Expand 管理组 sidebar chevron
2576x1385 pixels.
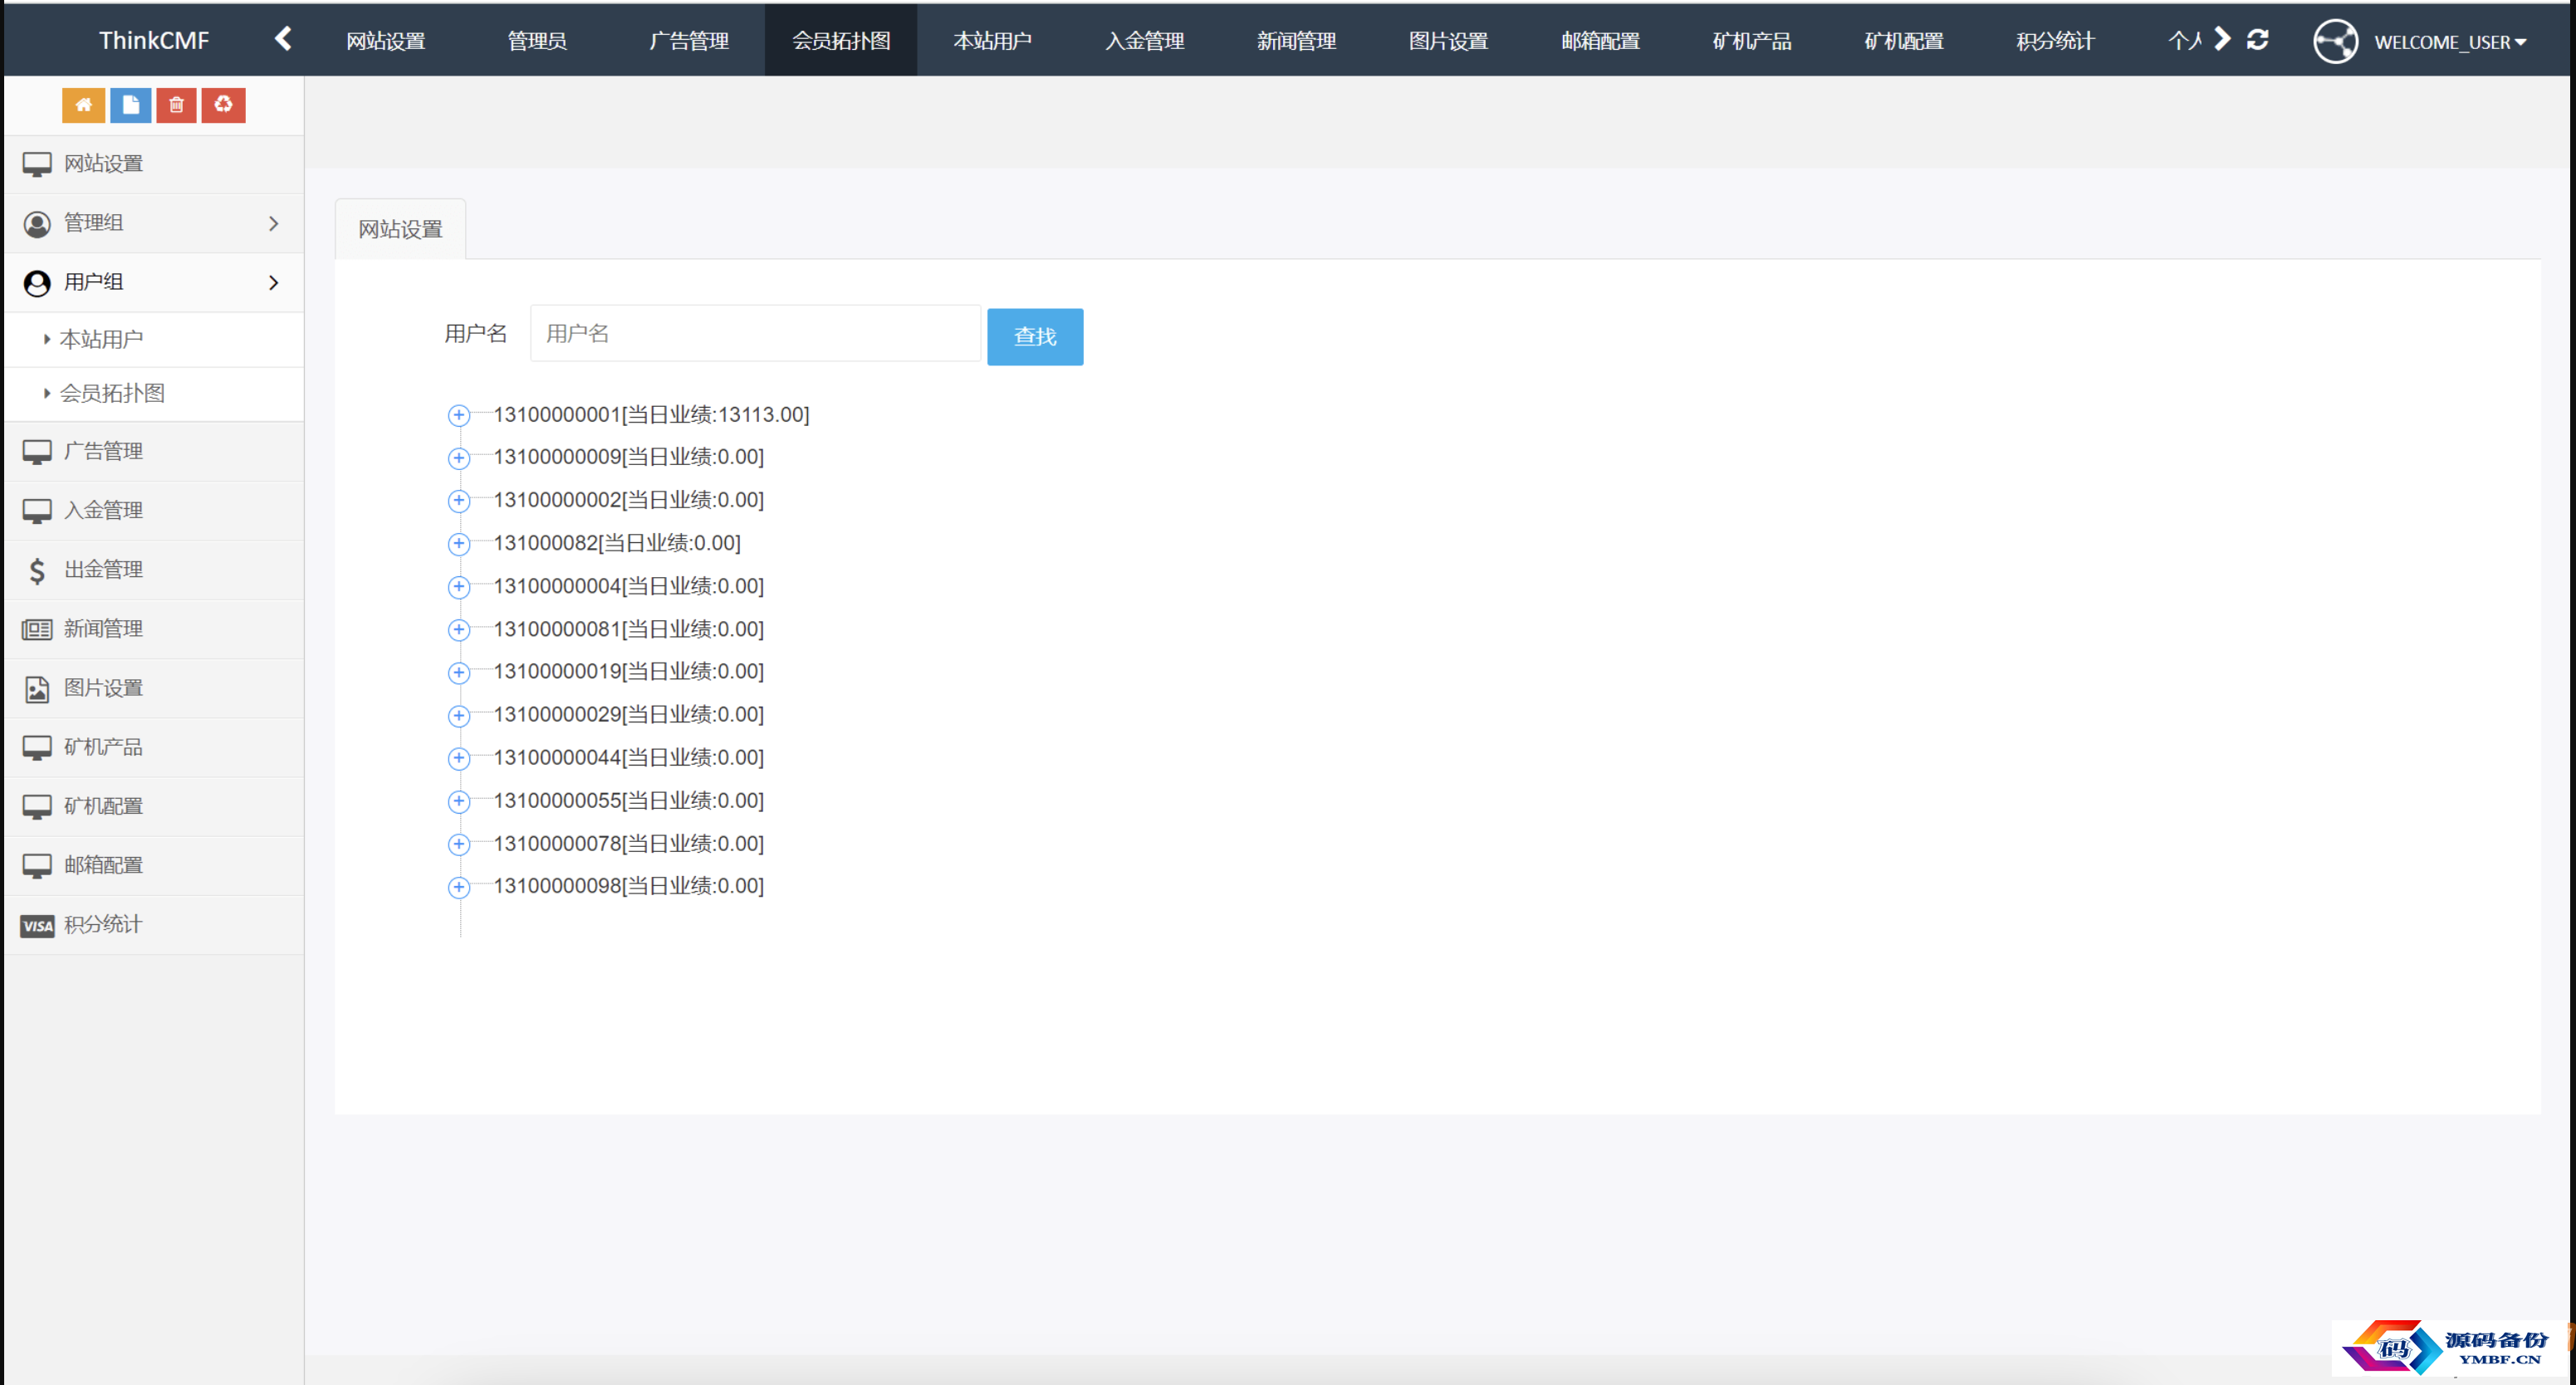273,223
